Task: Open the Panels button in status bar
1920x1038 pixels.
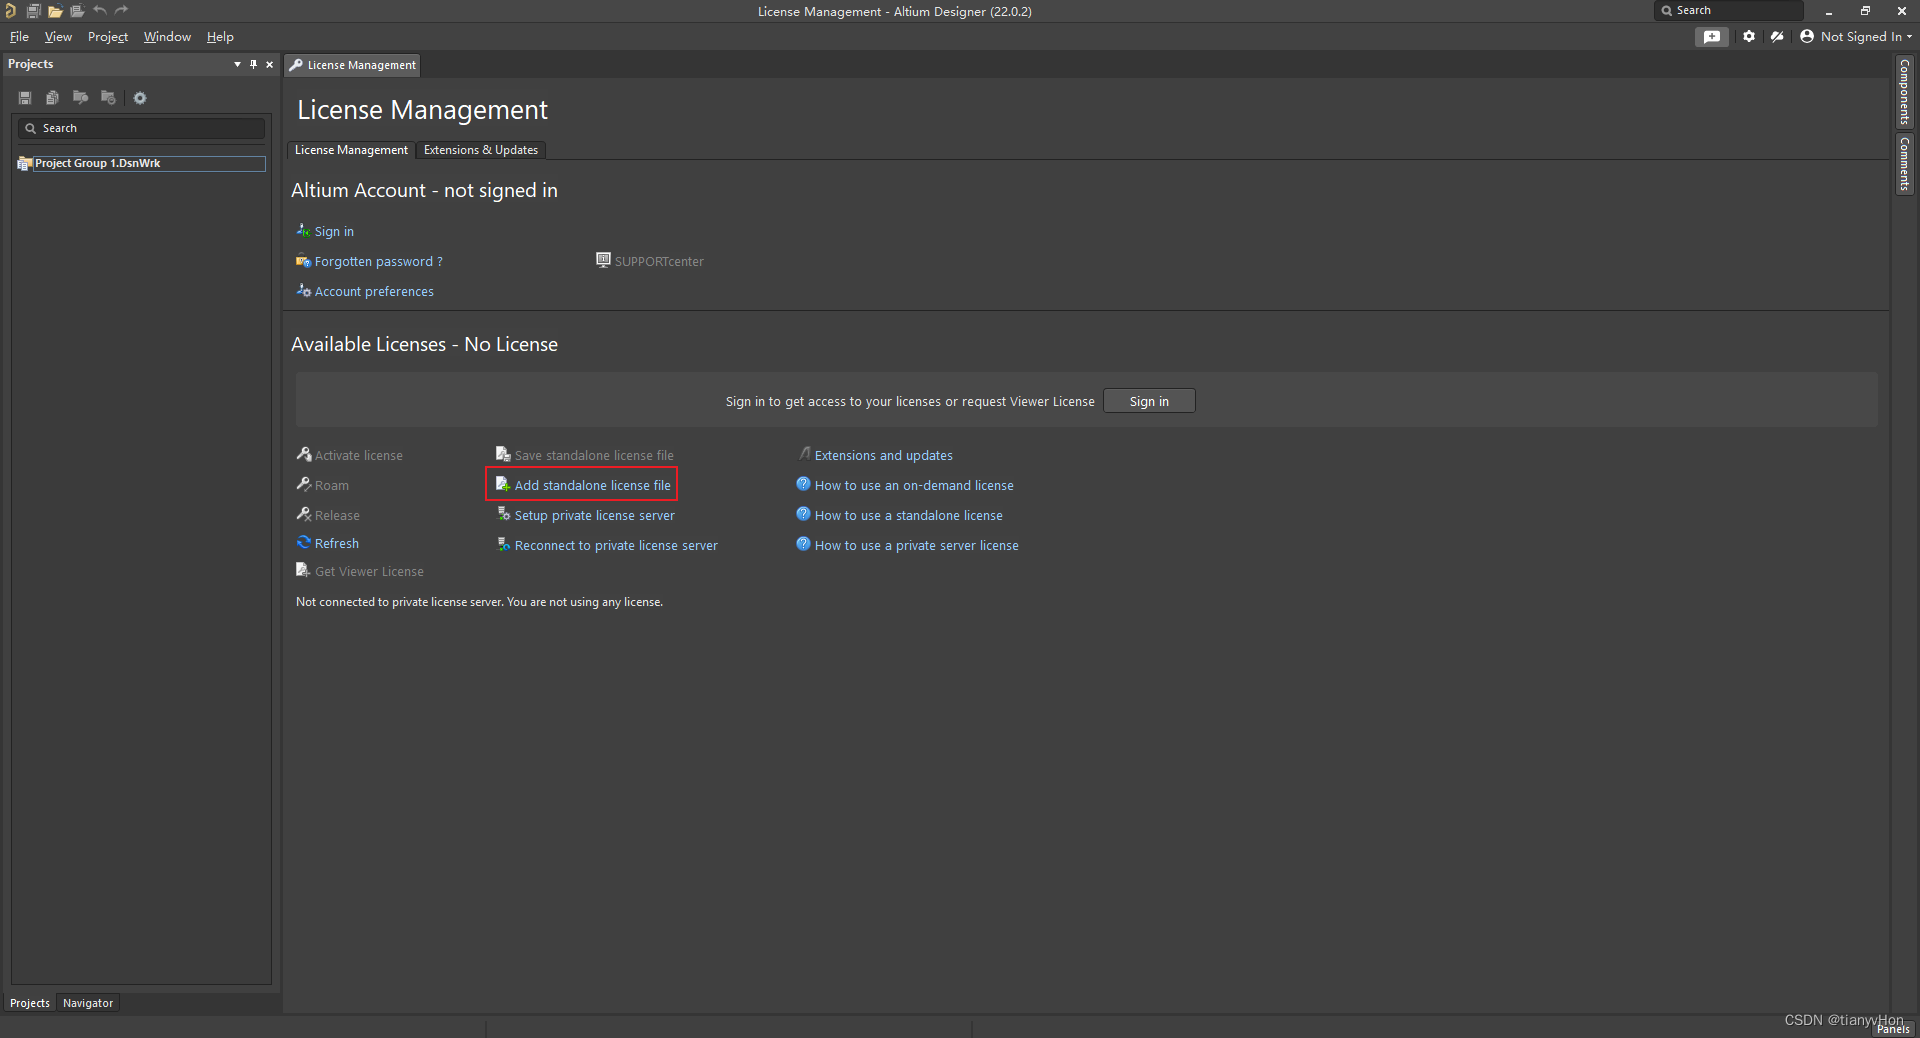Action: 1893,1029
